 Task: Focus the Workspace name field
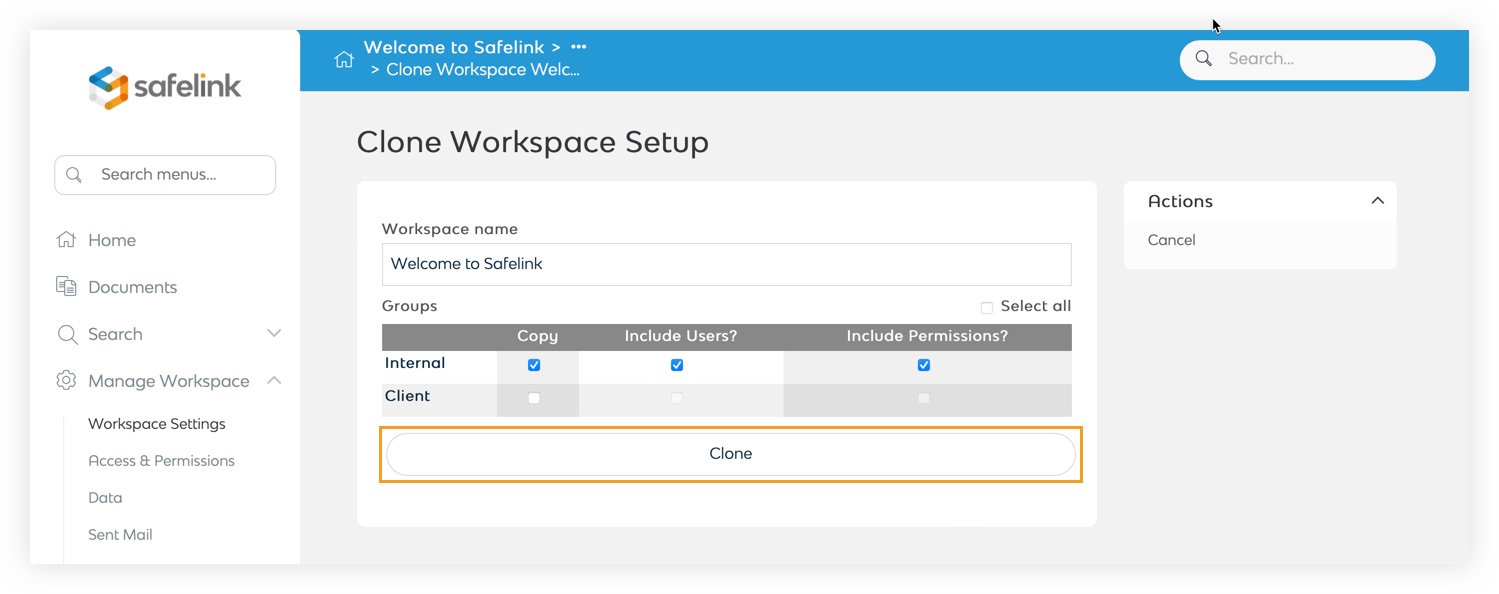coord(727,264)
